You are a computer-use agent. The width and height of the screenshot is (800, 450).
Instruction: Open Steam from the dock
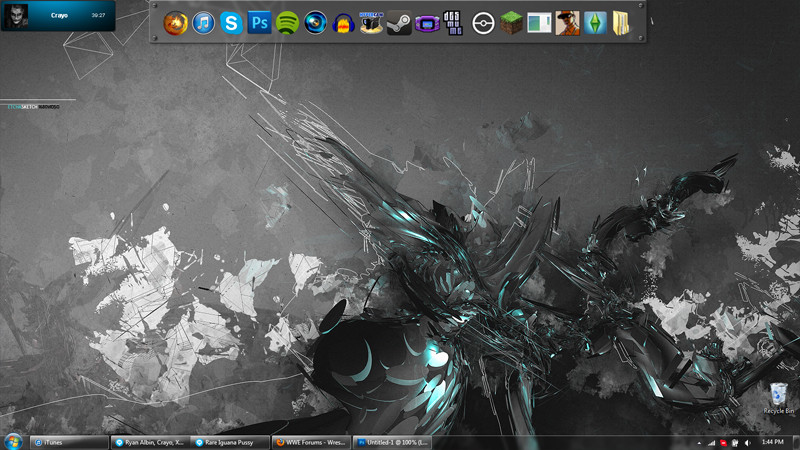click(x=398, y=22)
